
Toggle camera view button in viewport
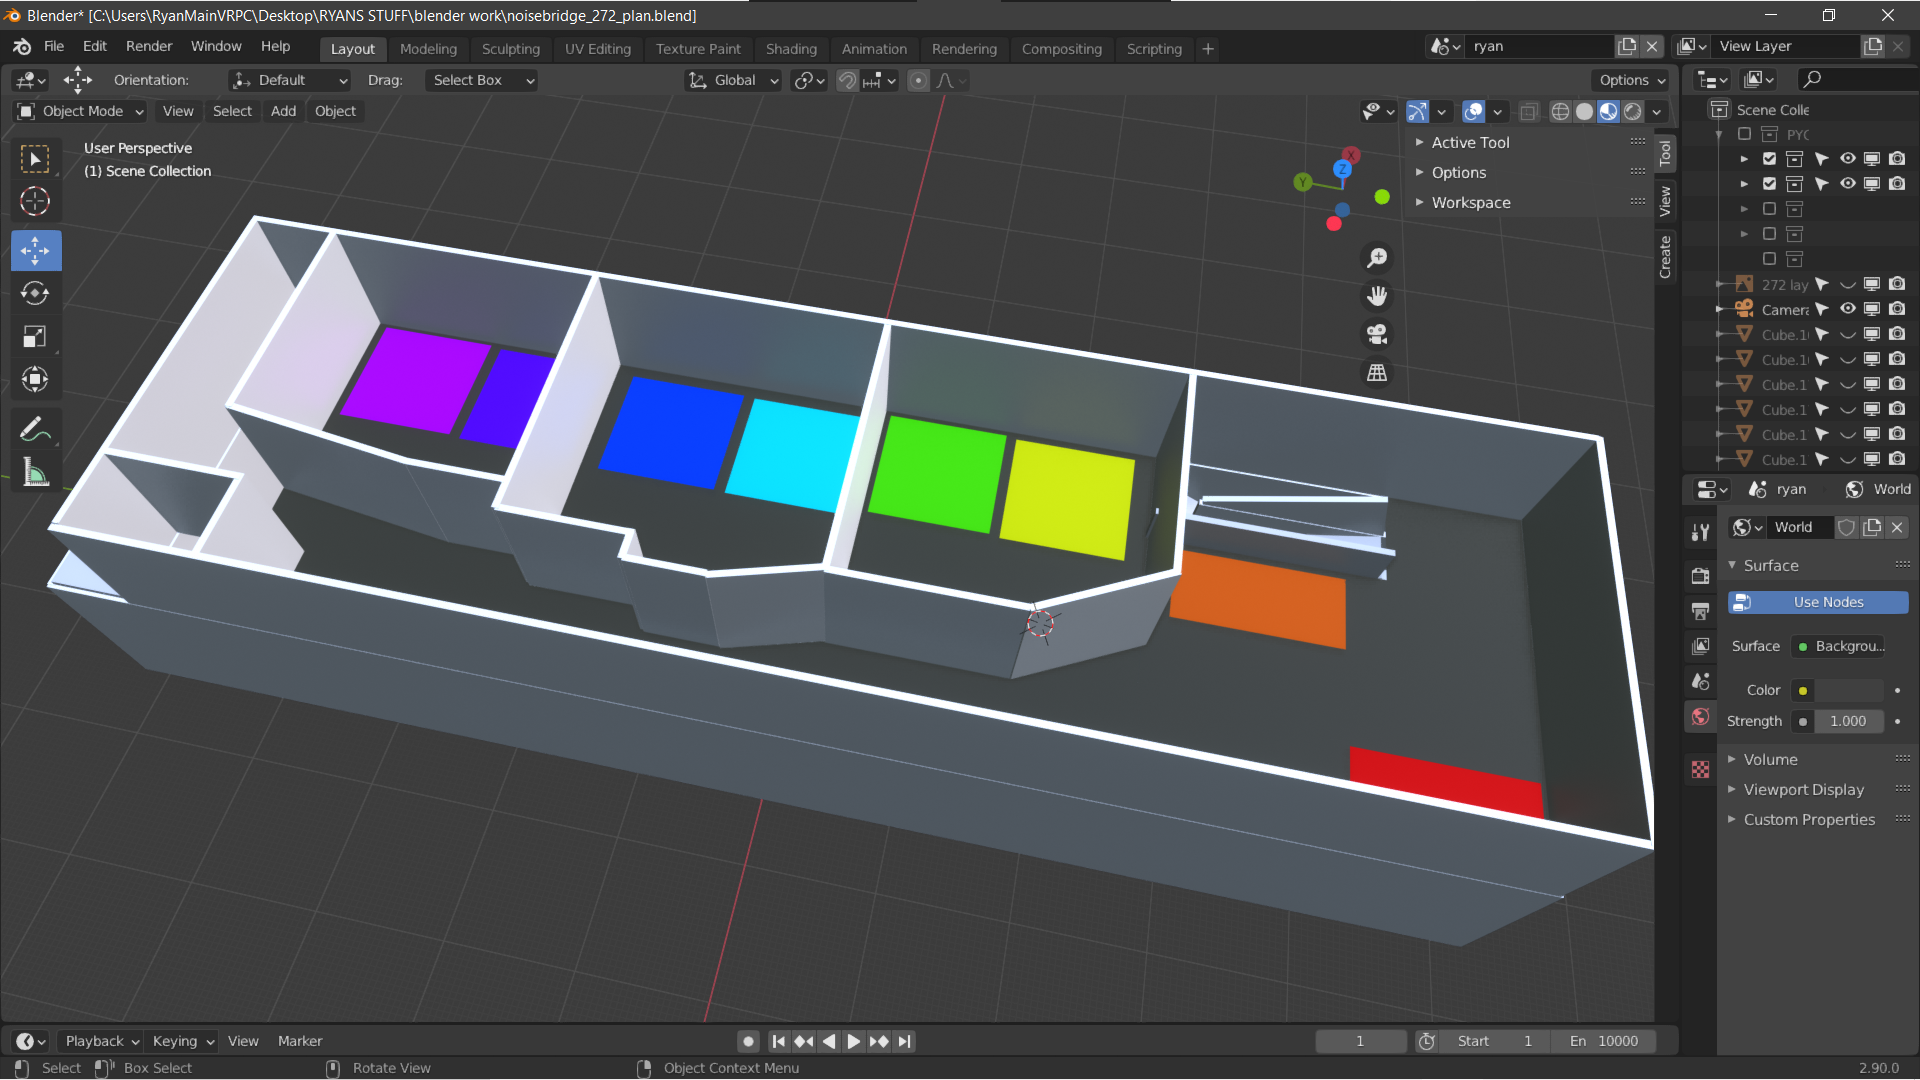(x=1377, y=334)
